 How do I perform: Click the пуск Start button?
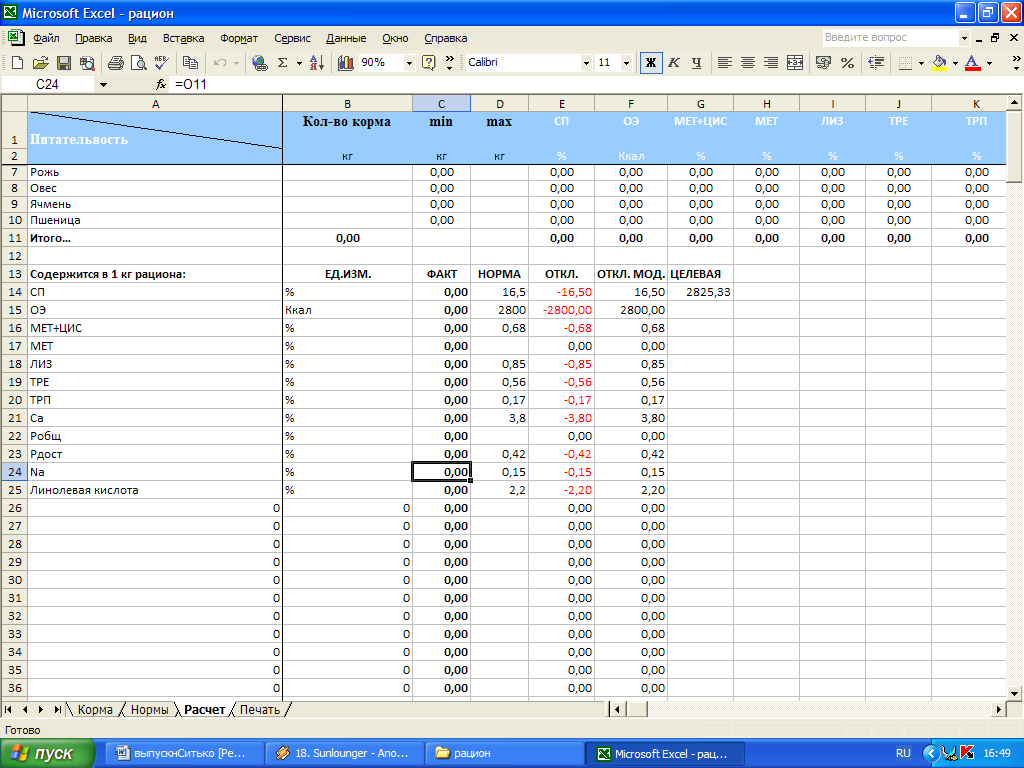coord(48,753)
